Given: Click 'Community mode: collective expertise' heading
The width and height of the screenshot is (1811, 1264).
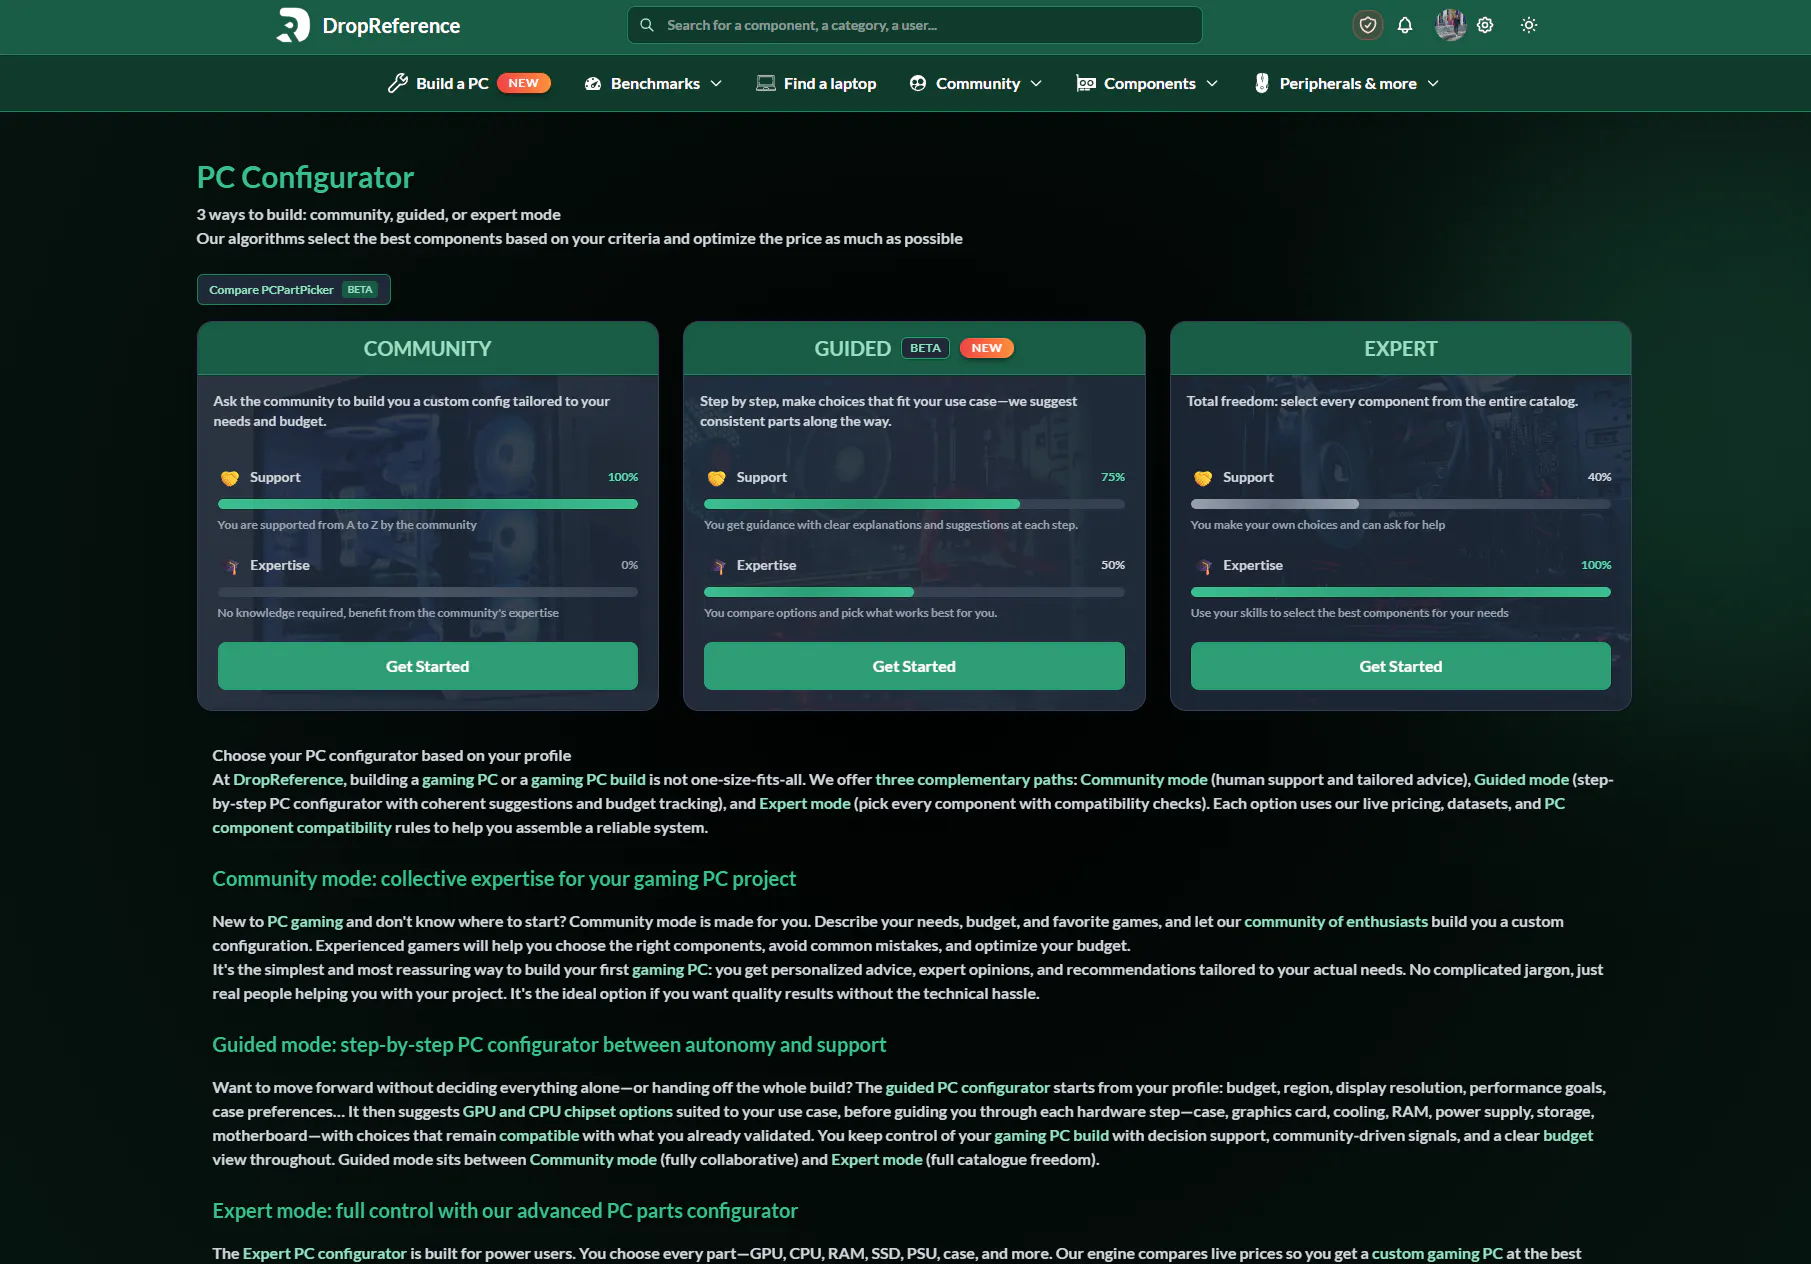Looking at the screenshot, I should (504, 879).
